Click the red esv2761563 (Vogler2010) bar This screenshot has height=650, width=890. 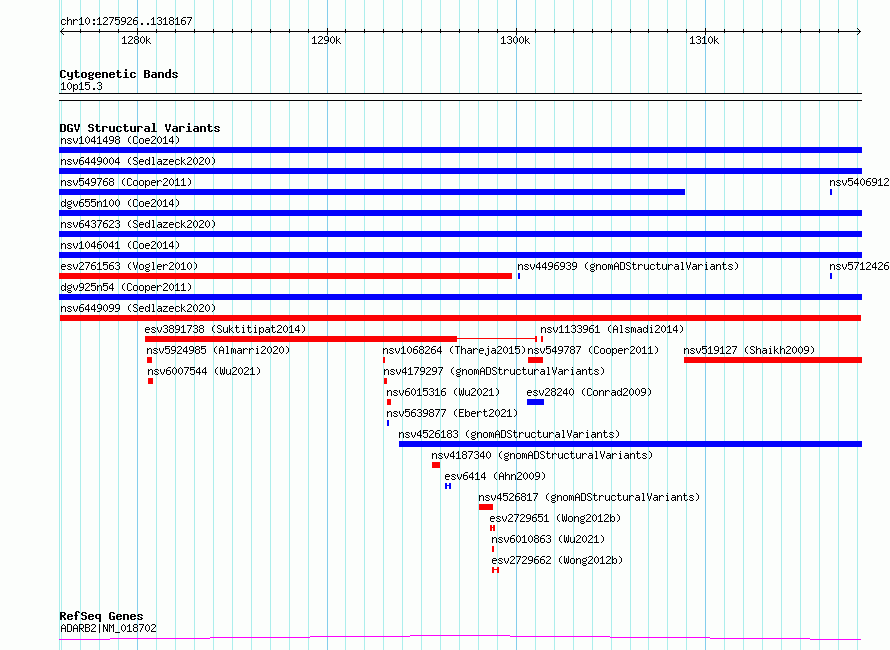(x=286, y=276)
